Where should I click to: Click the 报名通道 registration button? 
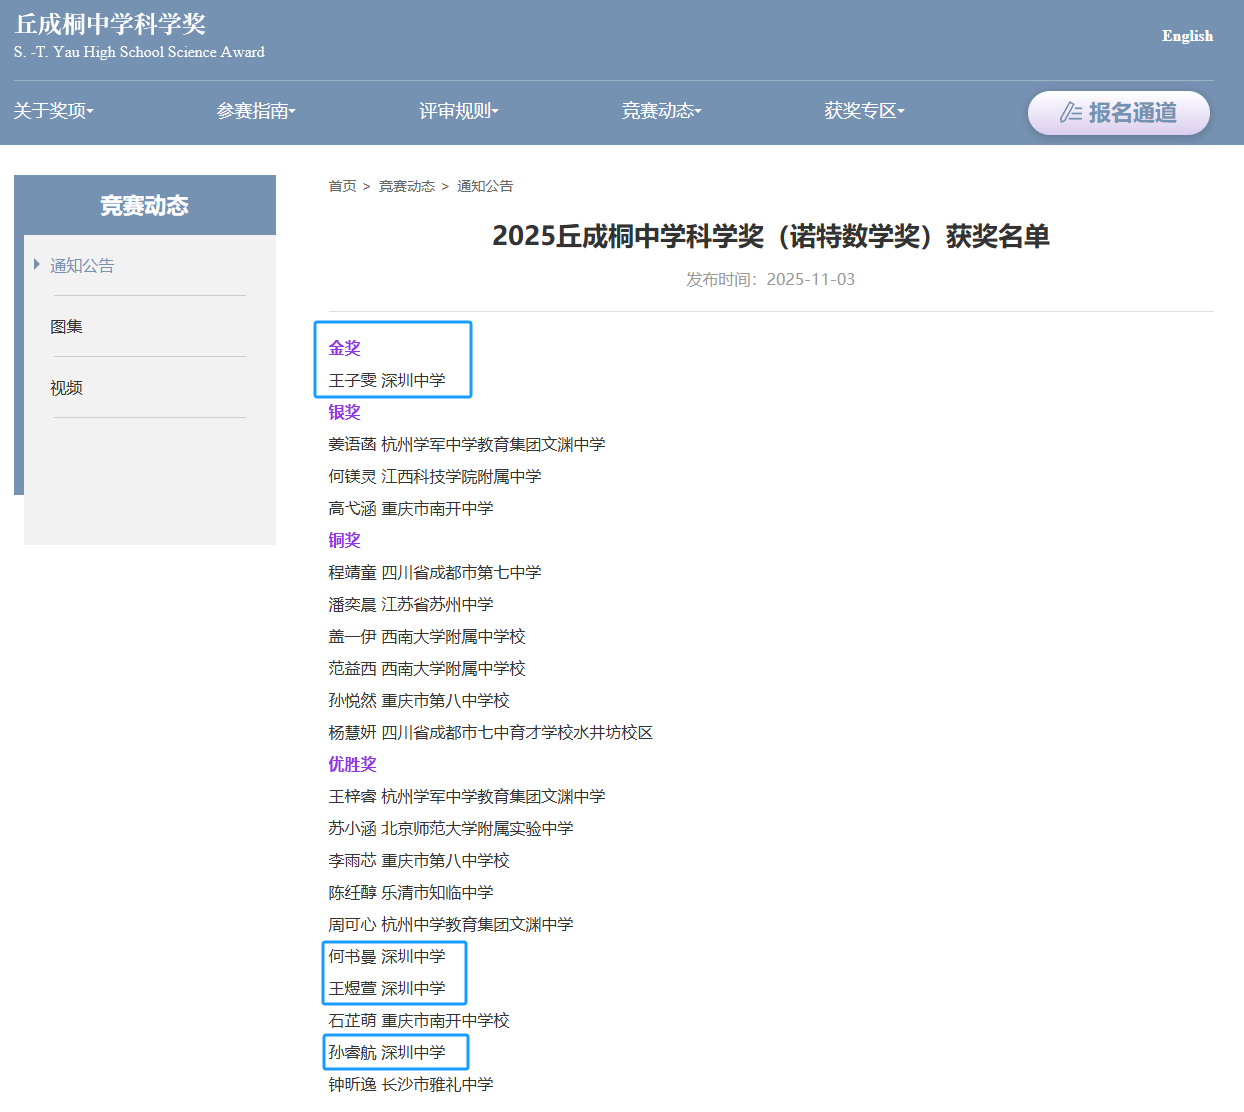1118,113
